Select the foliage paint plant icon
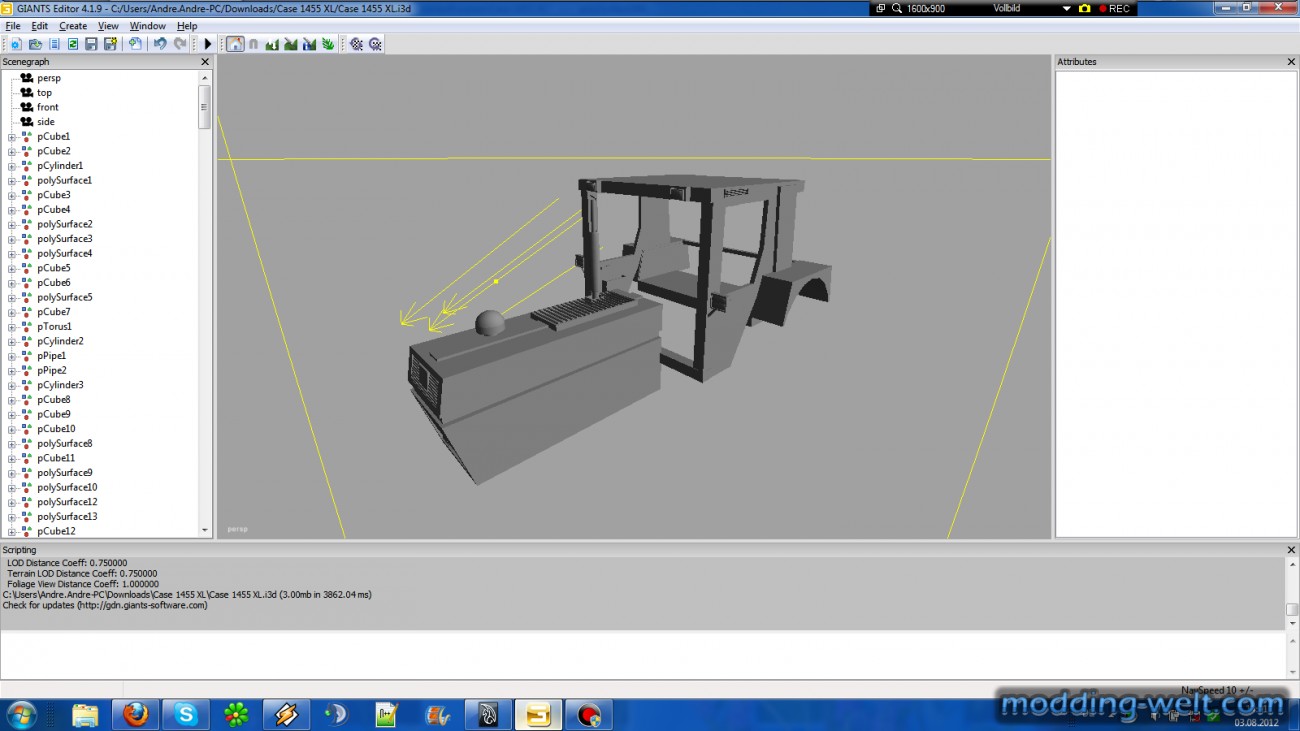Viewport: 1300px width, 731px height. pos(328,44)
